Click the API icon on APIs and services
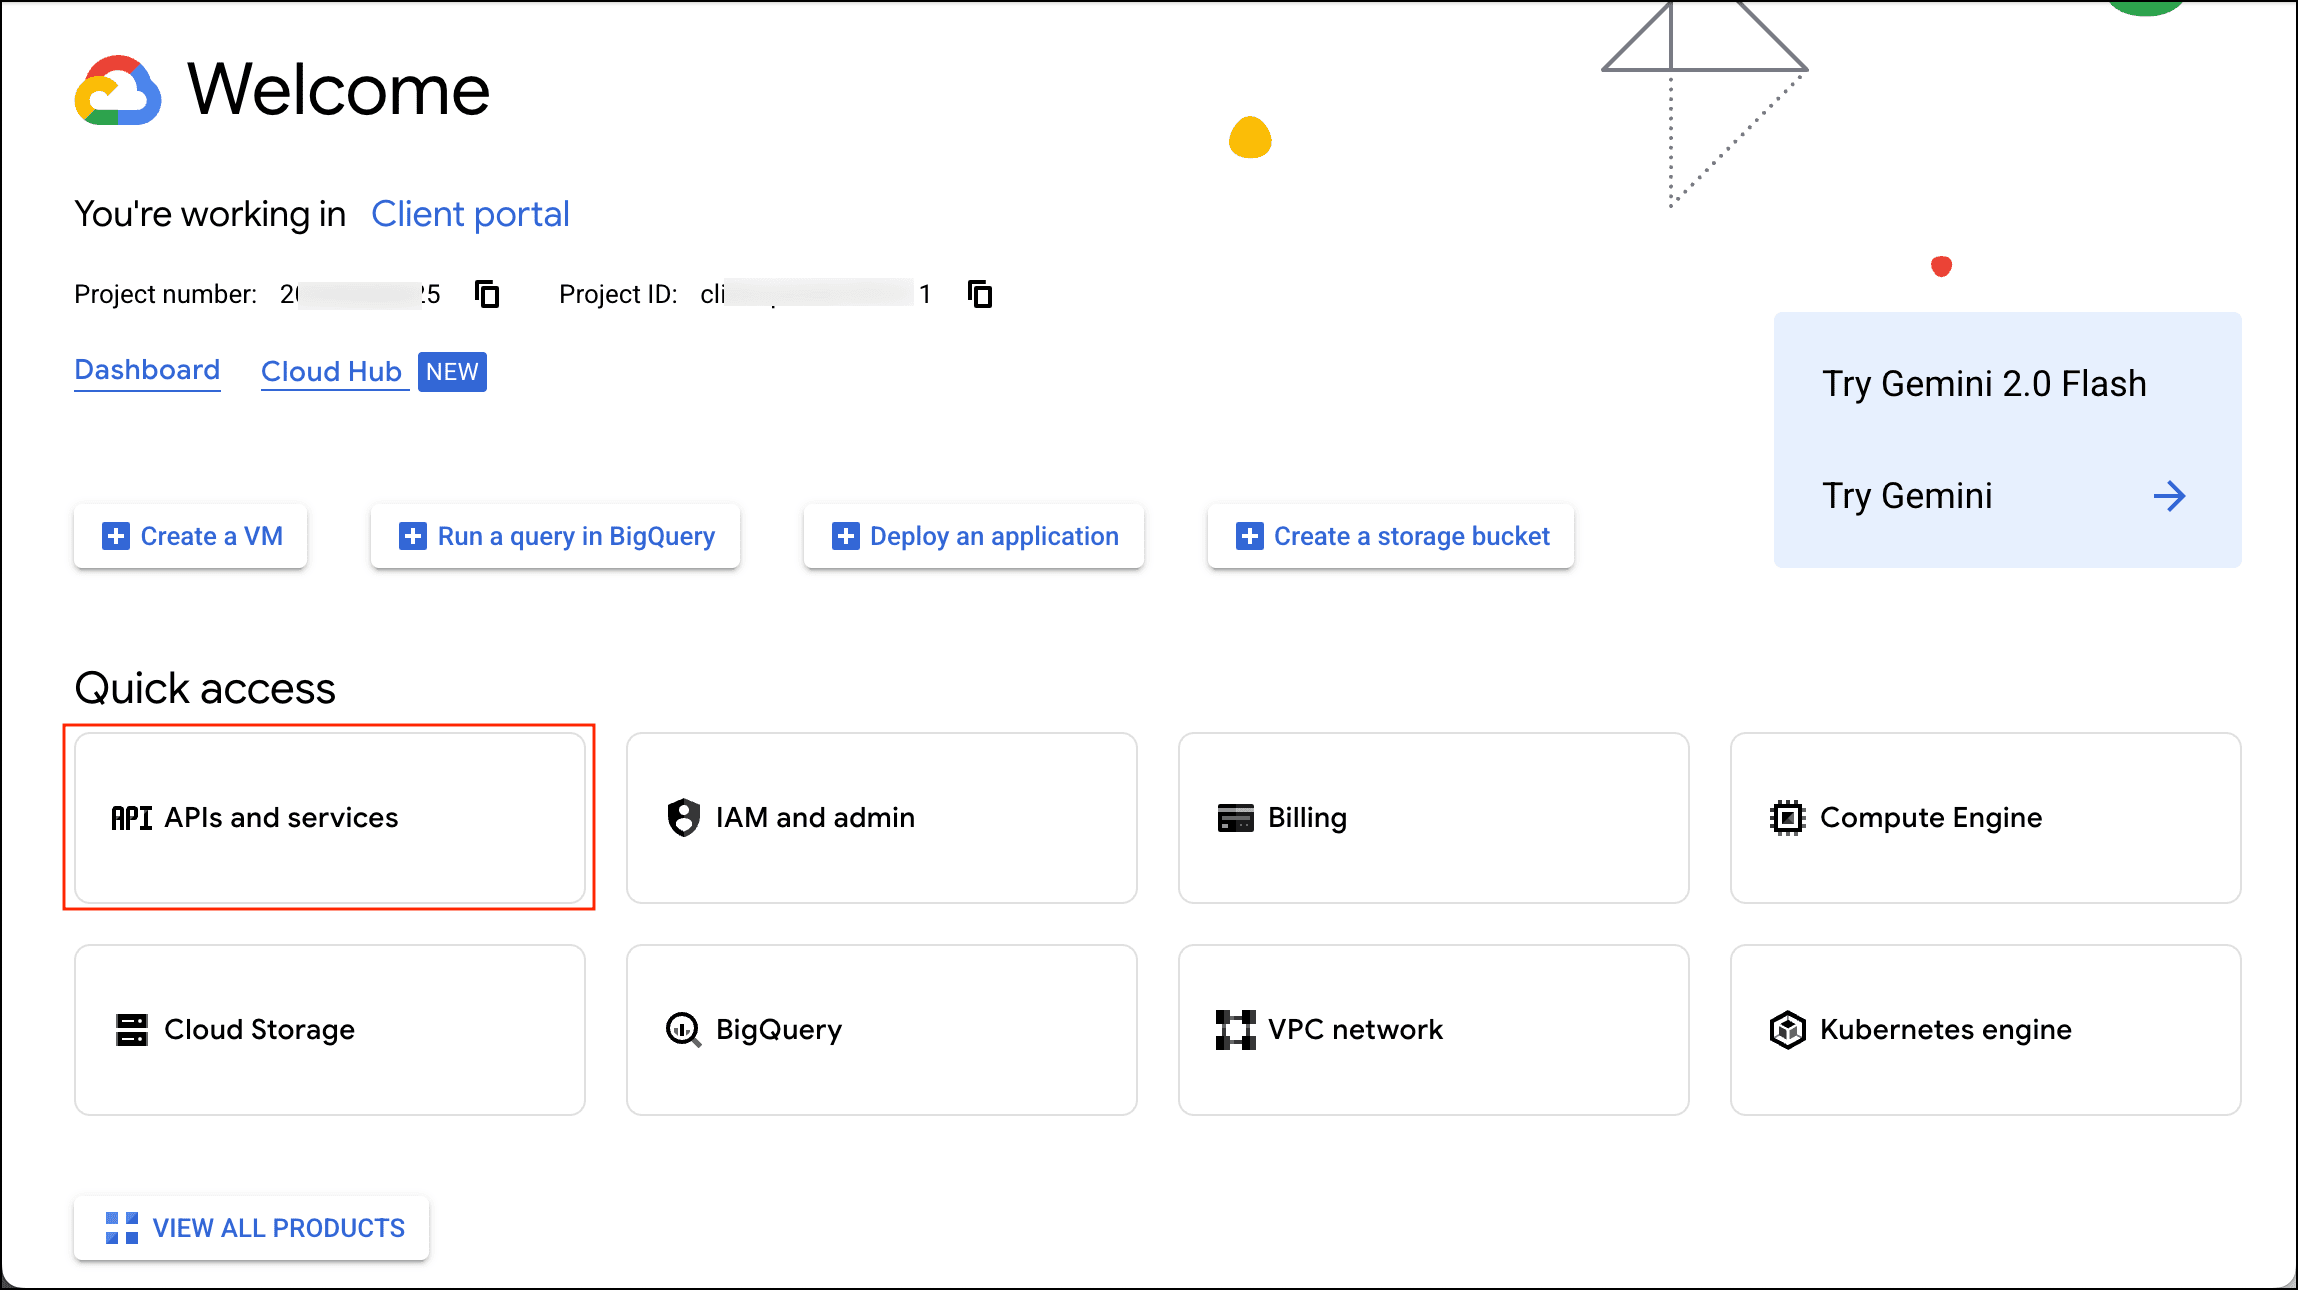2298x1290 pixels. [x=131, y=818]
